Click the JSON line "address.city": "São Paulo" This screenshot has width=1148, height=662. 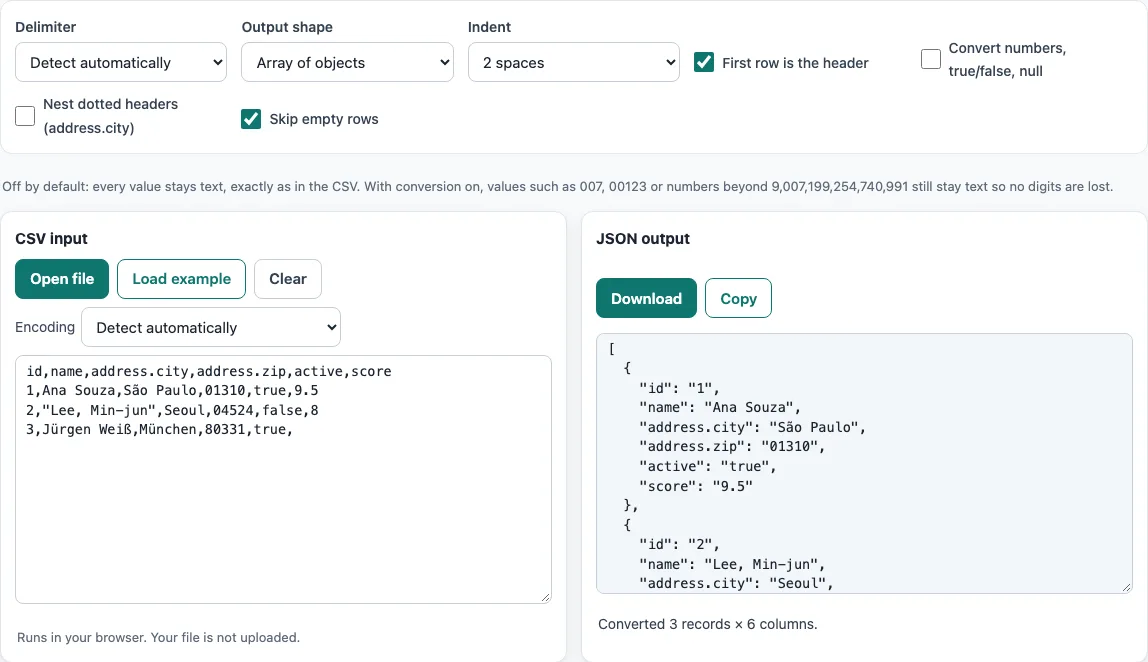pos(753,427)
